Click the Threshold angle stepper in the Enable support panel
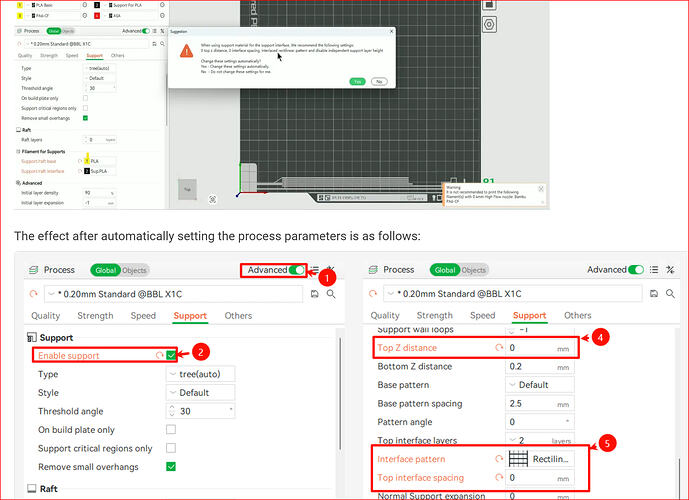This screenshot has width=689, height=500. [172, 411]
